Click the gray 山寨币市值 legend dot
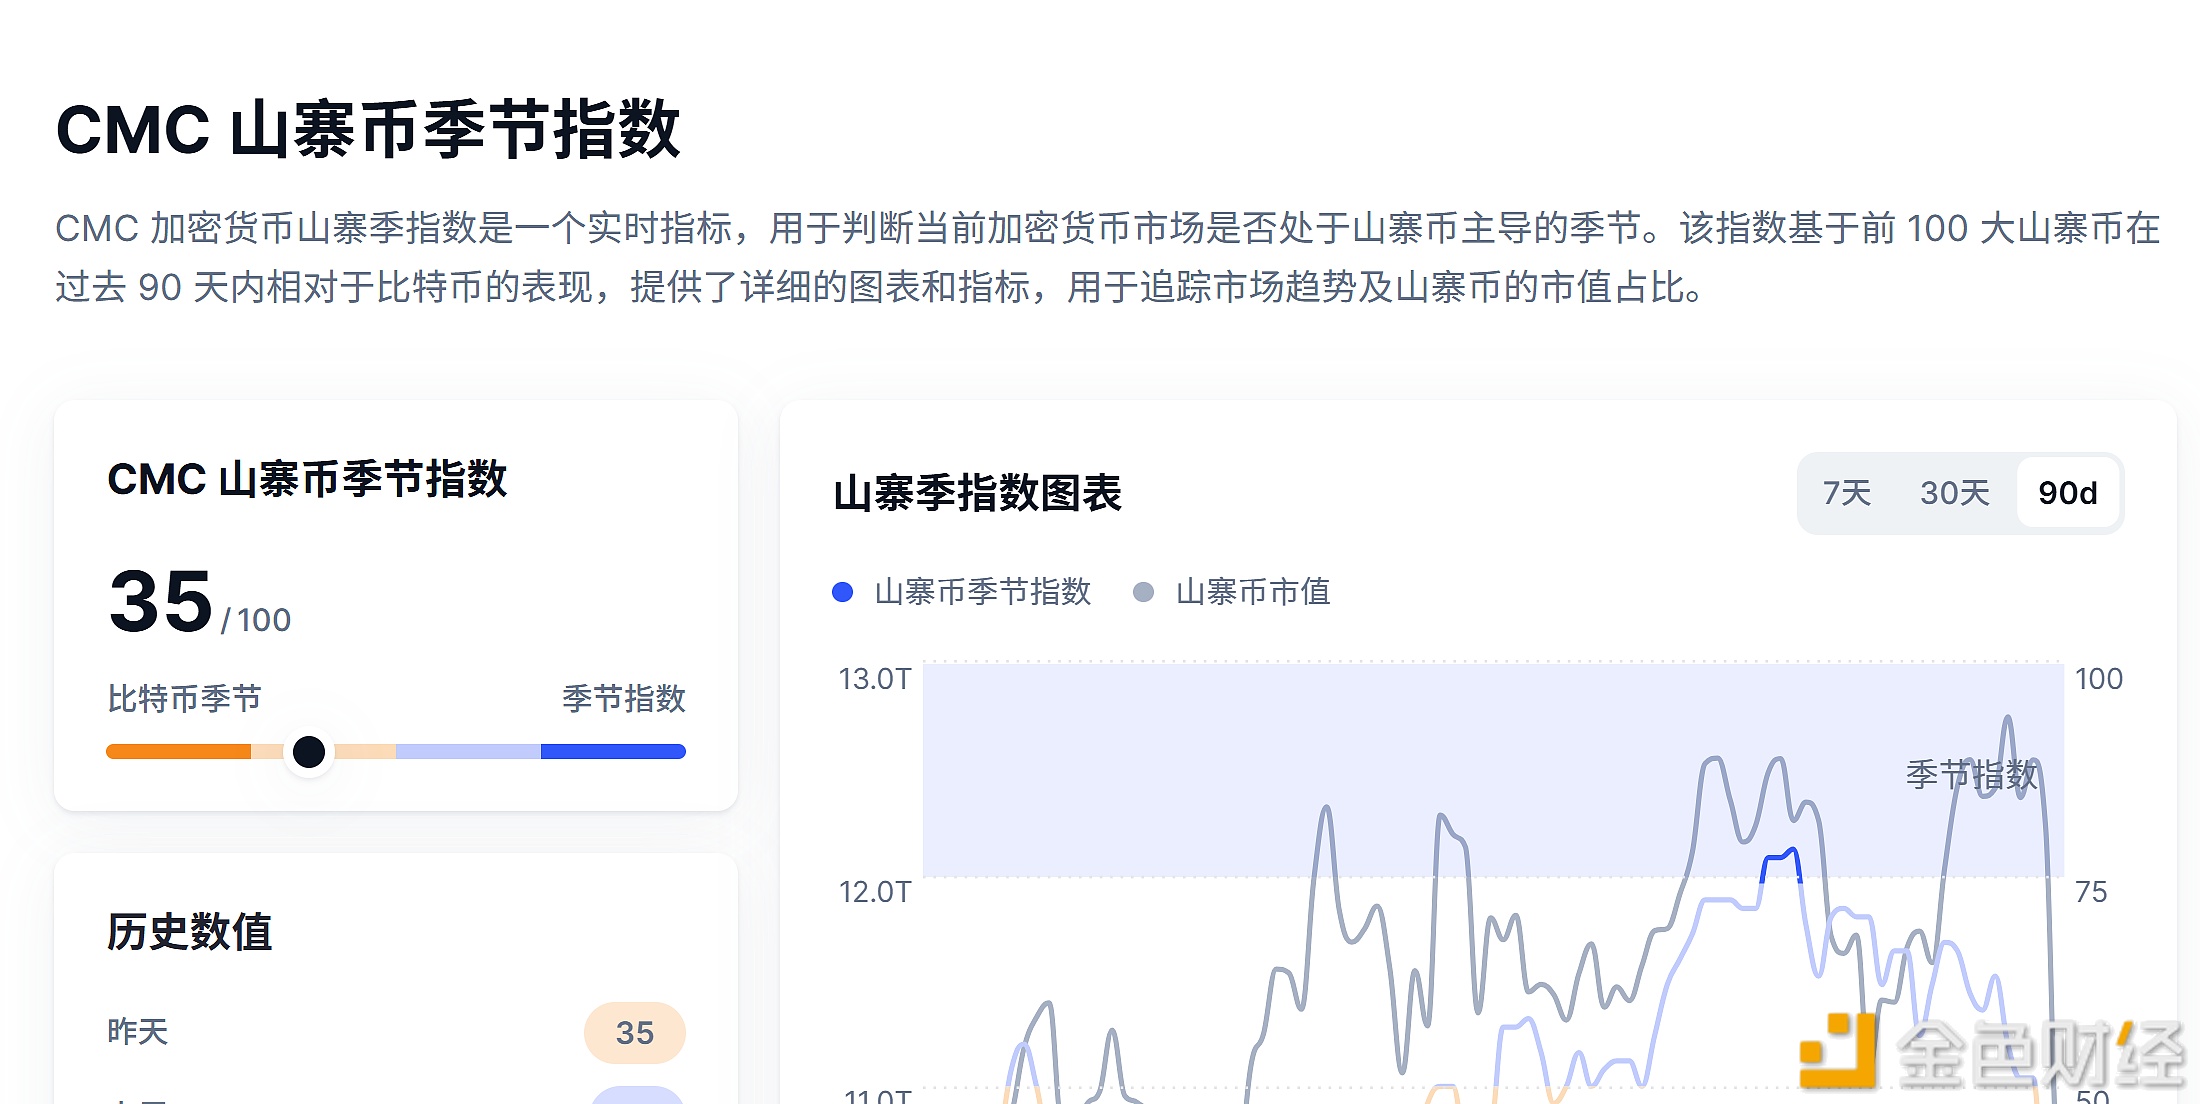Image resolution: width=2200 pixels, height=1104 pixels. tap(1141, 592)
